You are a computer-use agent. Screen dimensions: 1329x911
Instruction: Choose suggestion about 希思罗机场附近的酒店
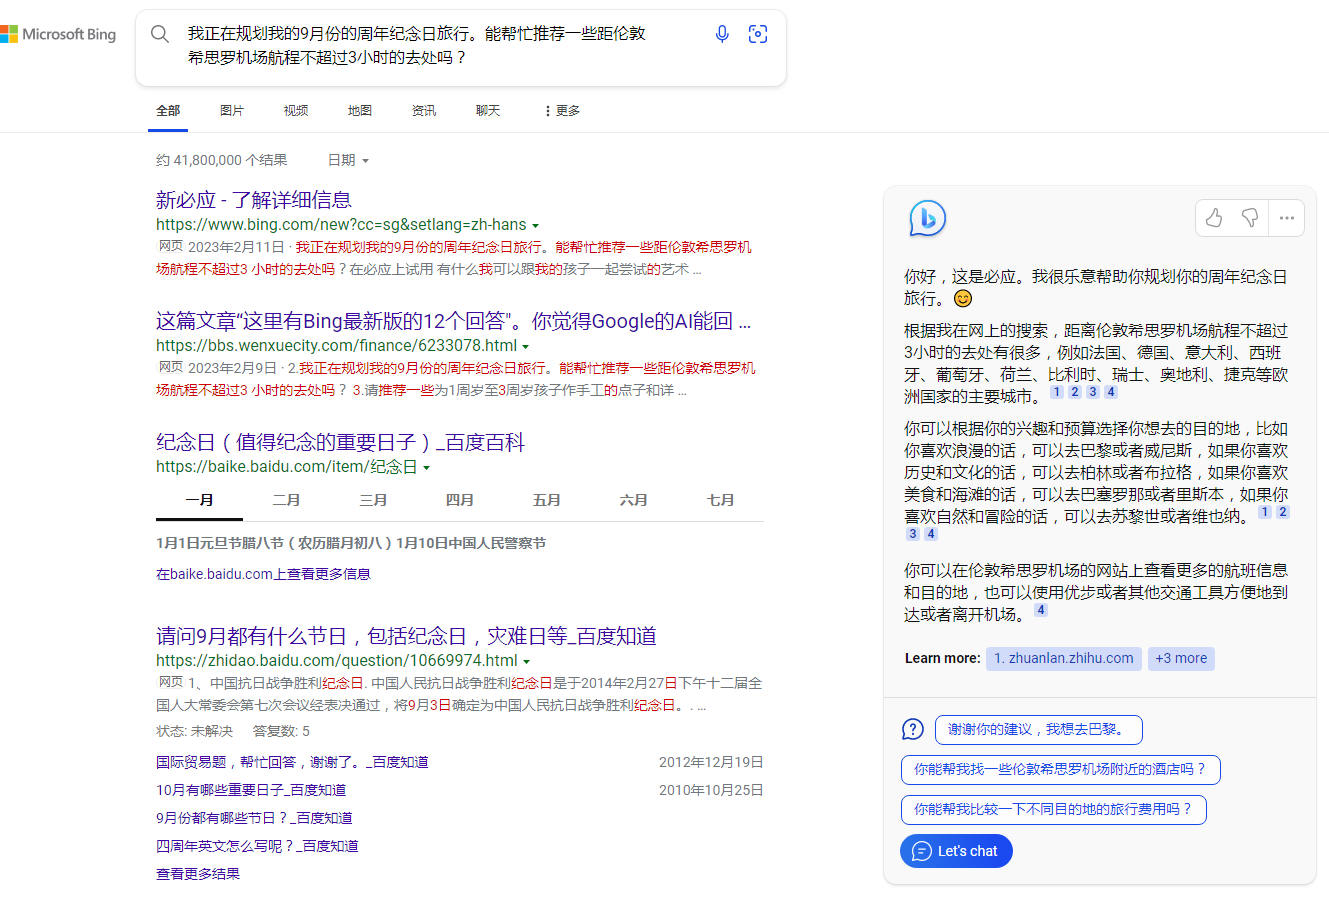1060,769
